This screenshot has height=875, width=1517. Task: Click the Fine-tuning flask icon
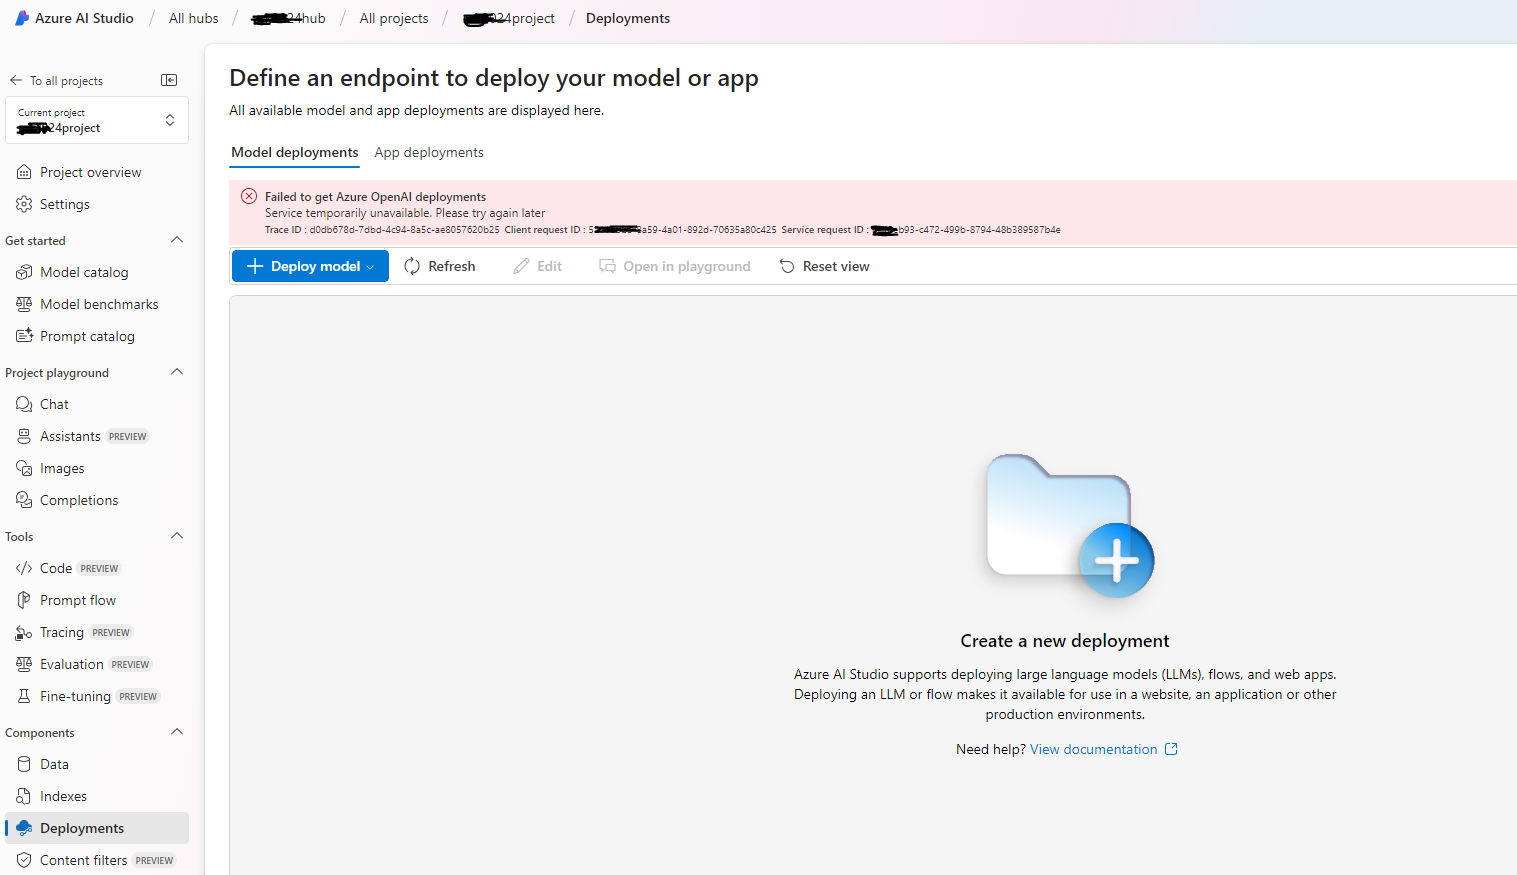coord(24,696)
